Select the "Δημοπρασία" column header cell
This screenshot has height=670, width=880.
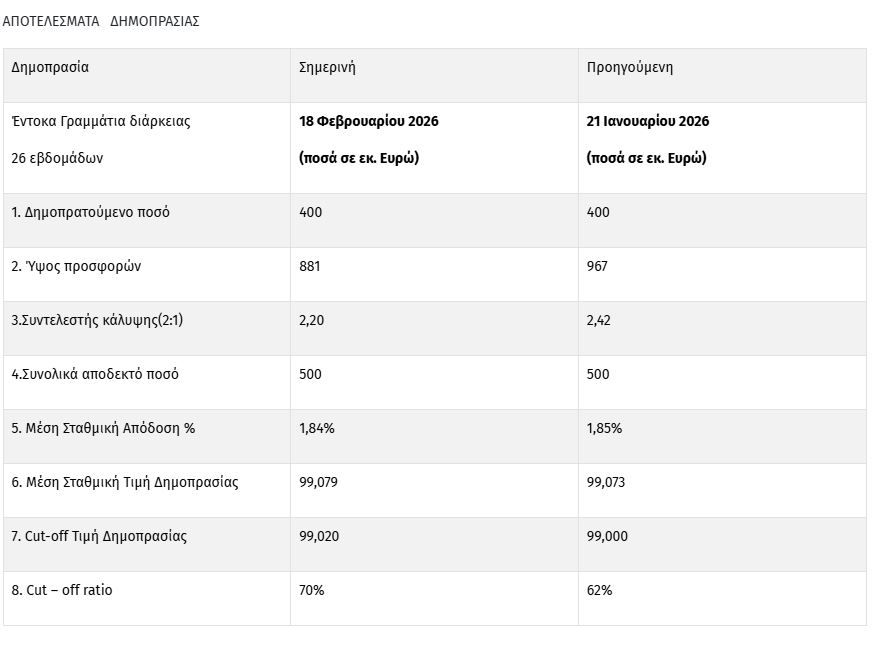coord(50,68)
